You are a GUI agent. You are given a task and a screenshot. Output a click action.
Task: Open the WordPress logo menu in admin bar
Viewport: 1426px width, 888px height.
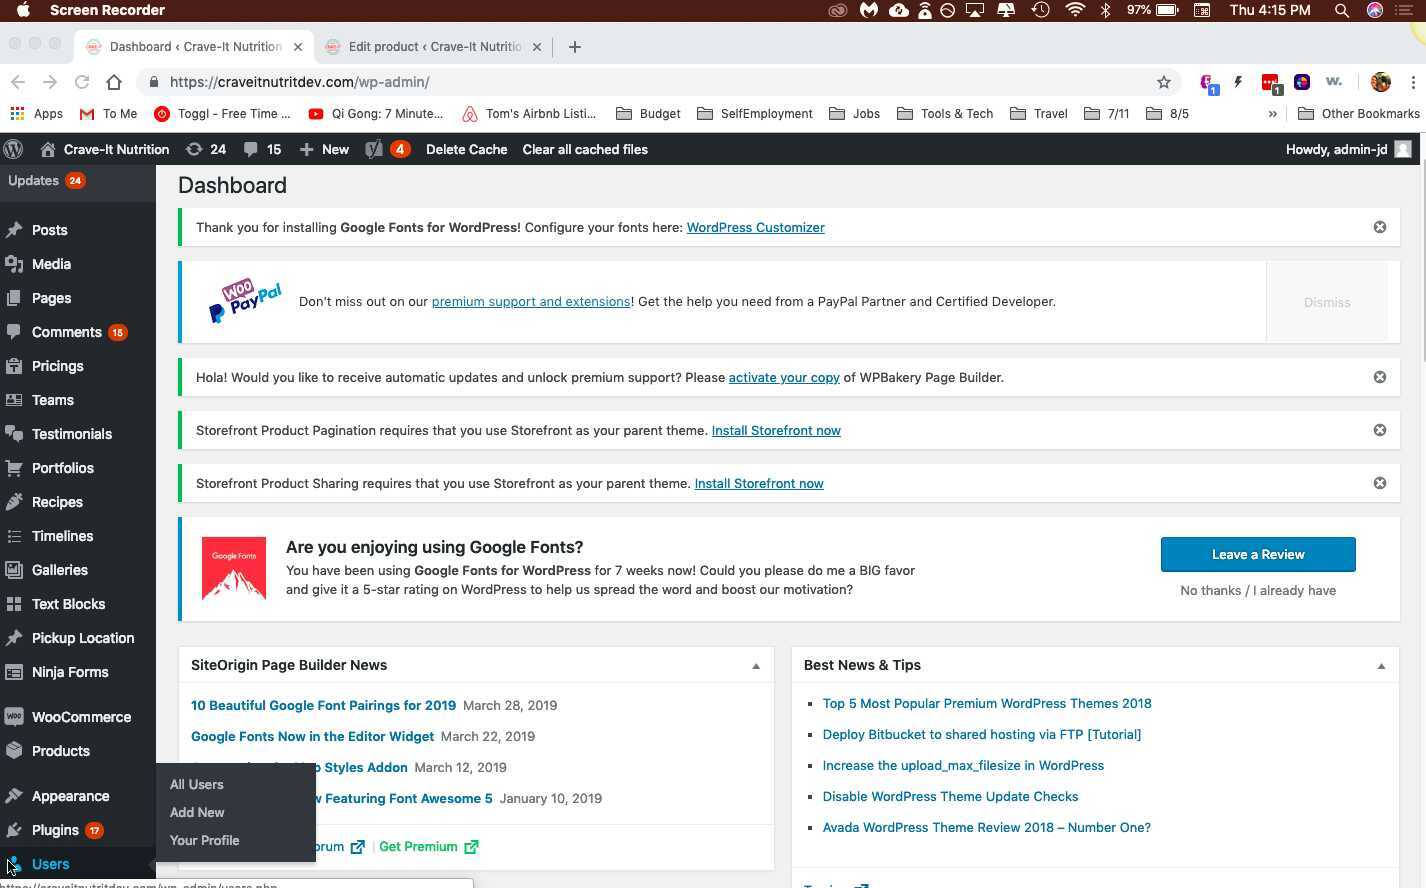(x=13, y=149)
